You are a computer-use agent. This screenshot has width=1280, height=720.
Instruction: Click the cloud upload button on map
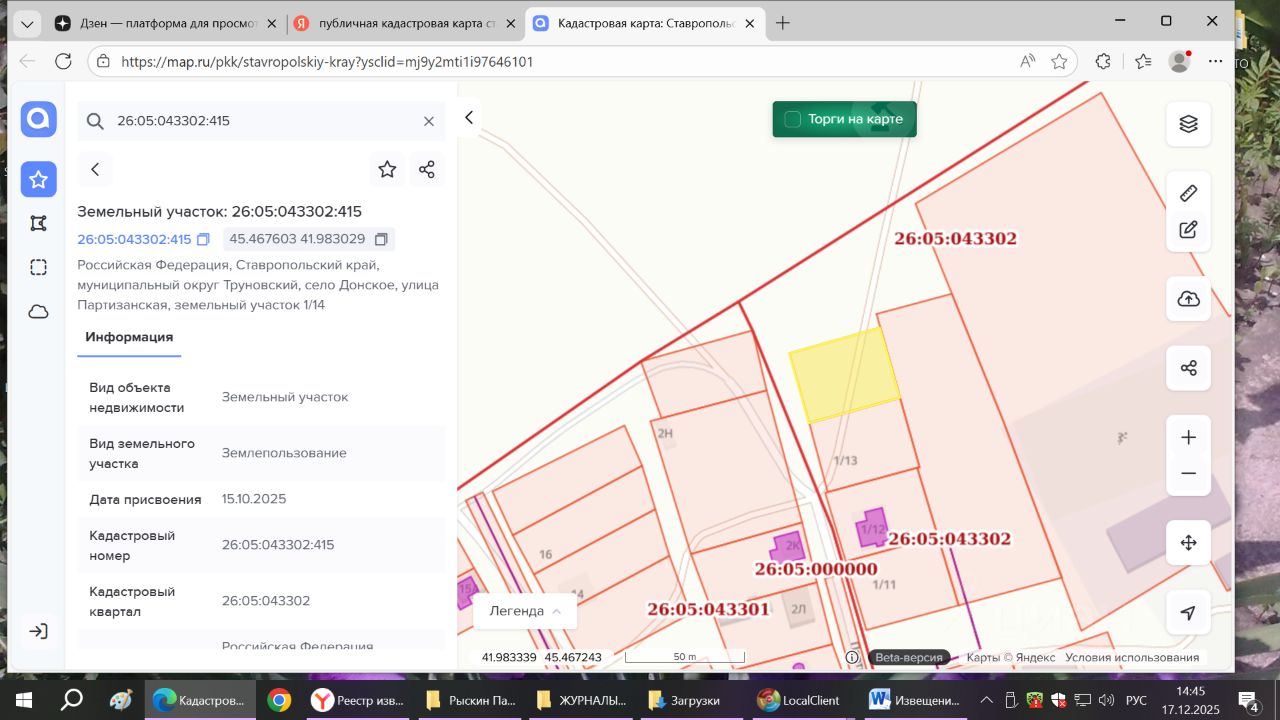pyautogui.click(x=1188, y=299)
